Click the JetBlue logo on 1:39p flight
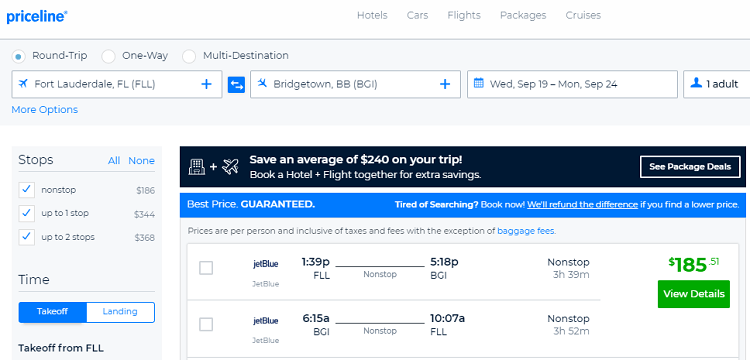The width and height of the screenshot is (750, 360). pos(265,264)
